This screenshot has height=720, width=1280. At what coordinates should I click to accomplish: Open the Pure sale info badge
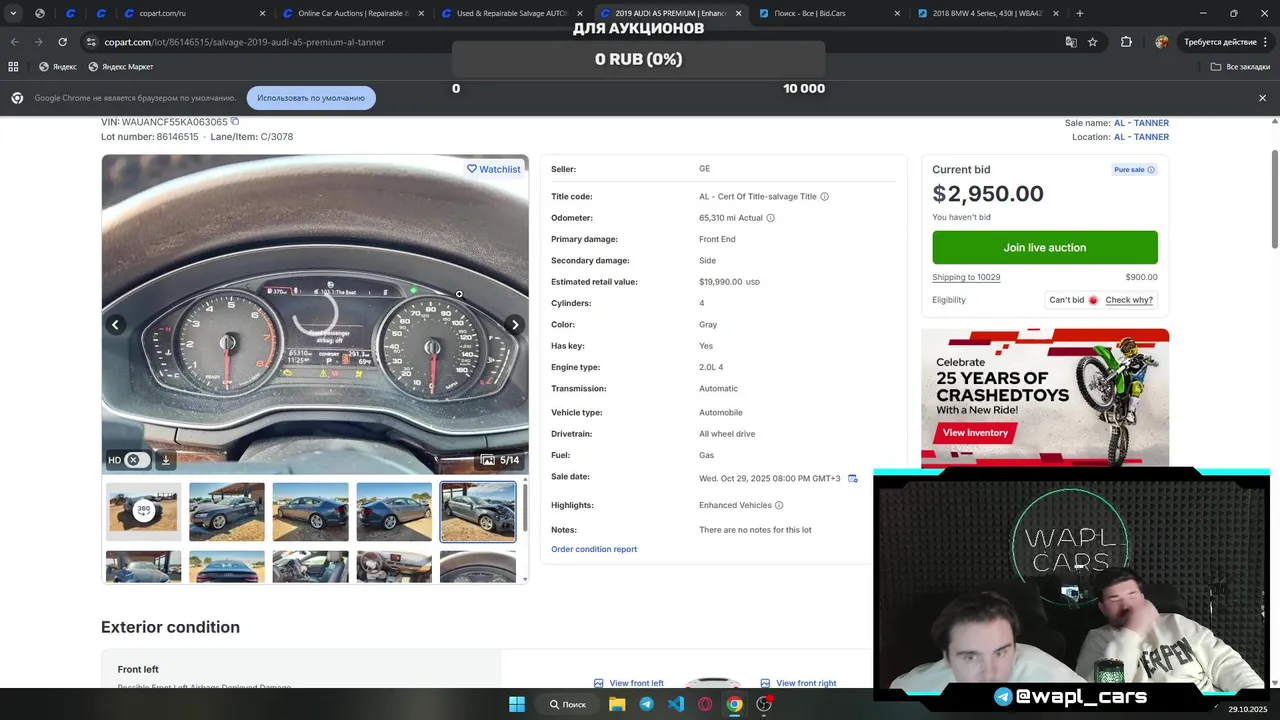click(1135, 170)
